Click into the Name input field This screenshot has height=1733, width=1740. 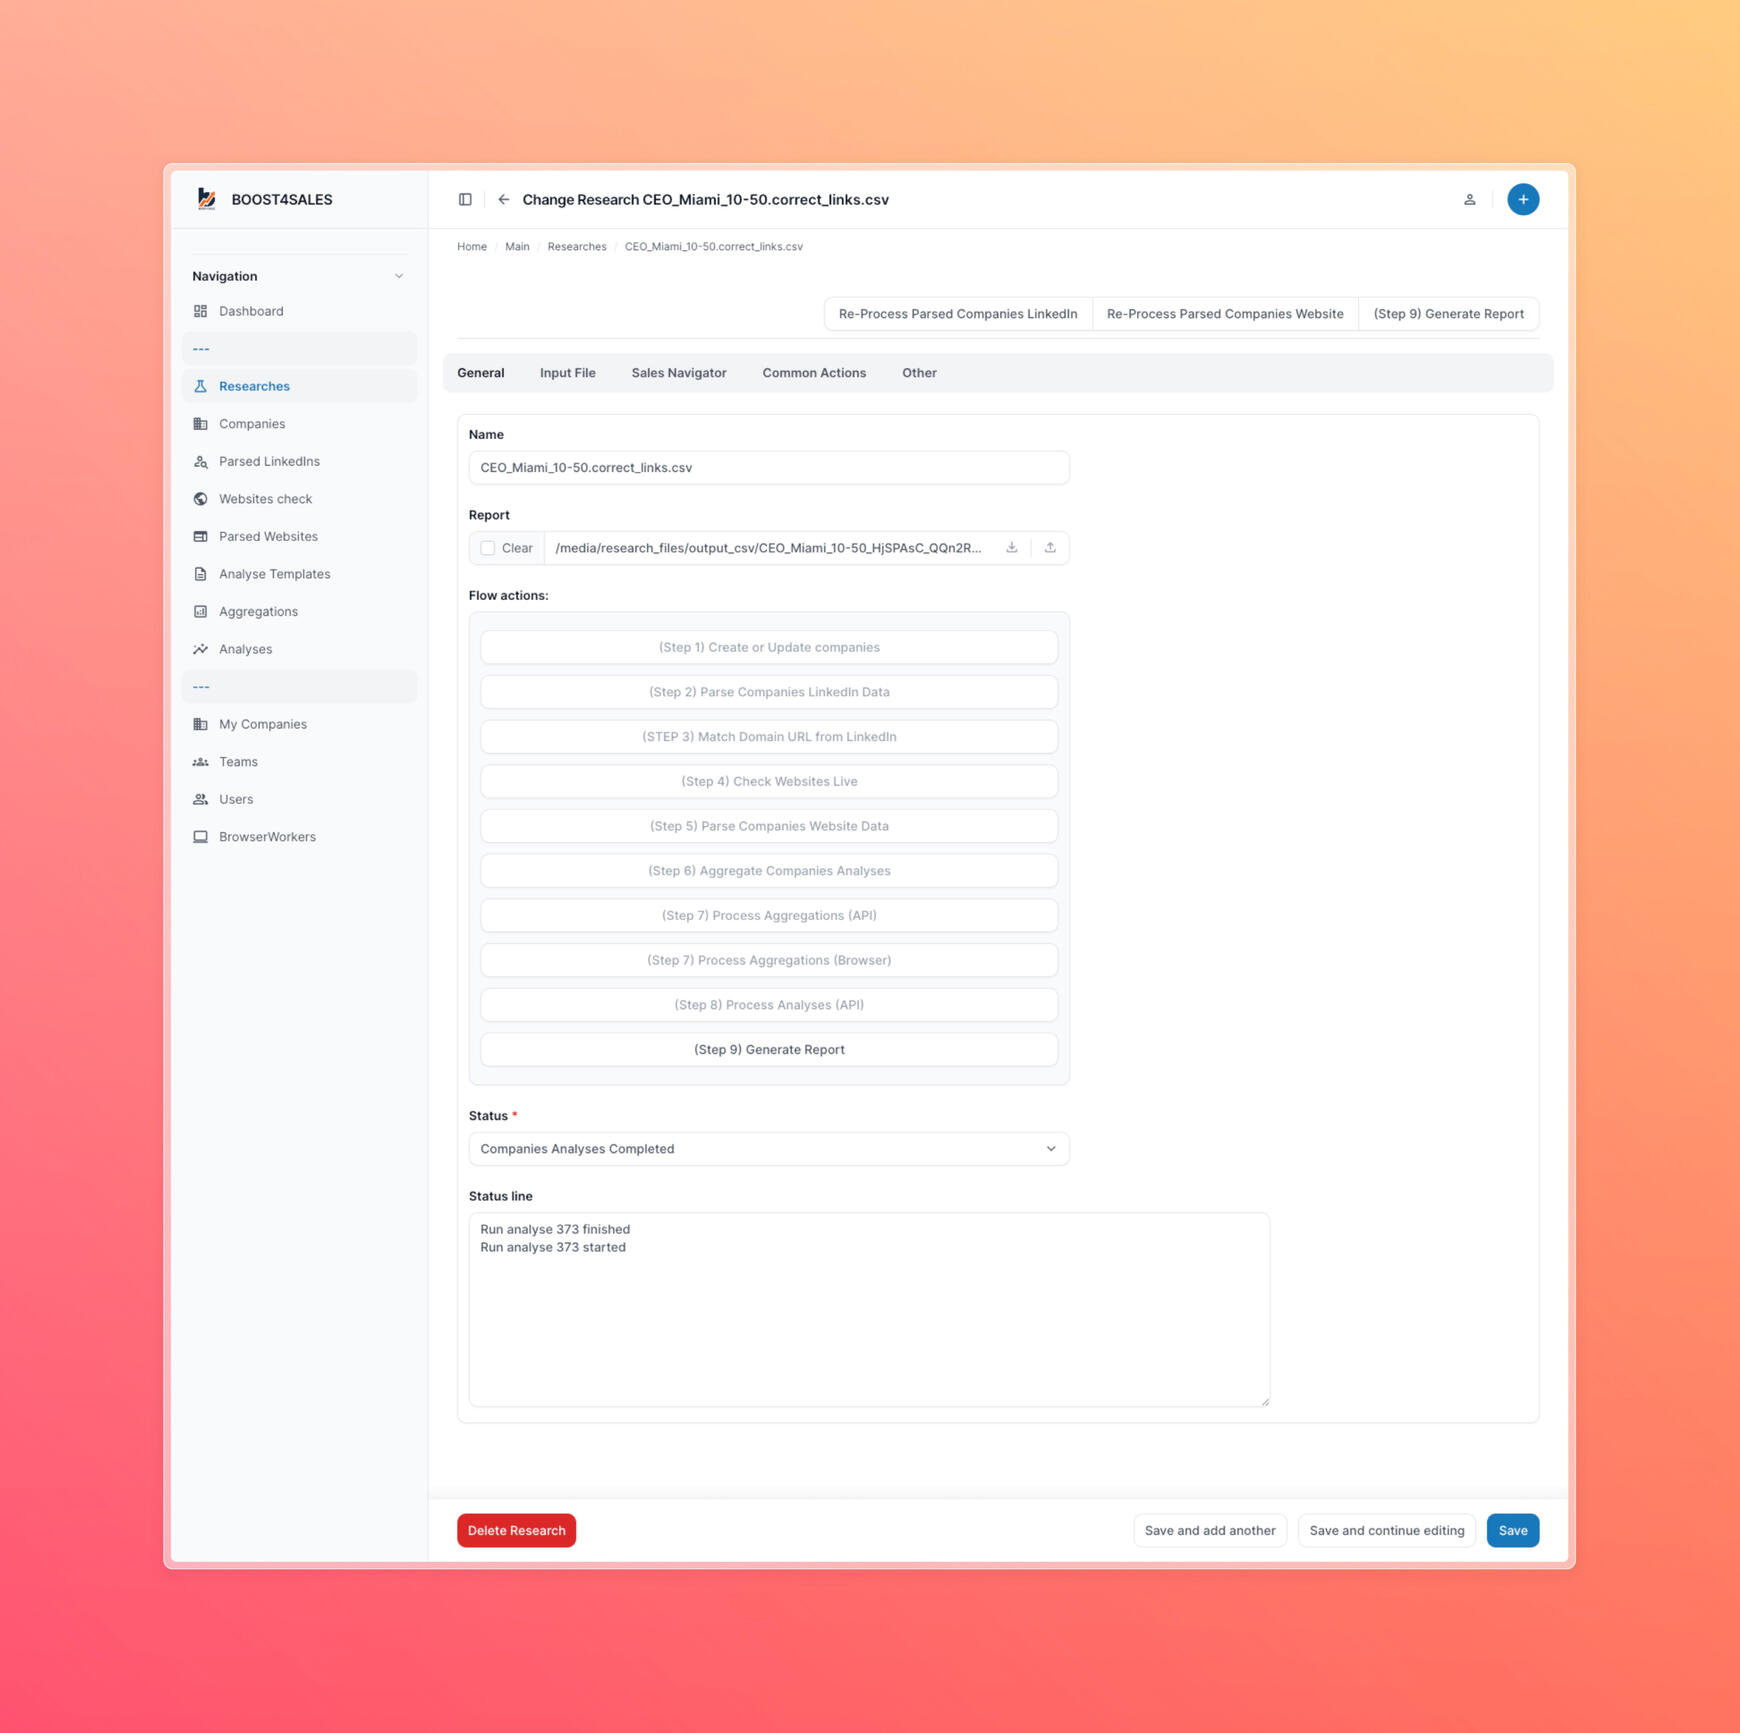tap(768, 468)
